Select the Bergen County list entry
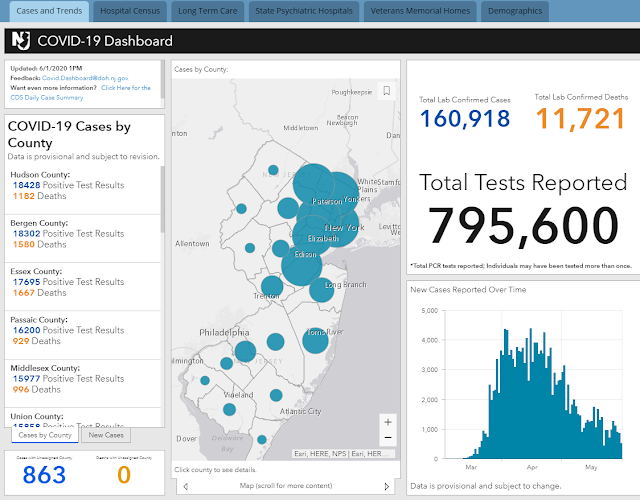Screen dimensions: 640x500 [82, 238]
